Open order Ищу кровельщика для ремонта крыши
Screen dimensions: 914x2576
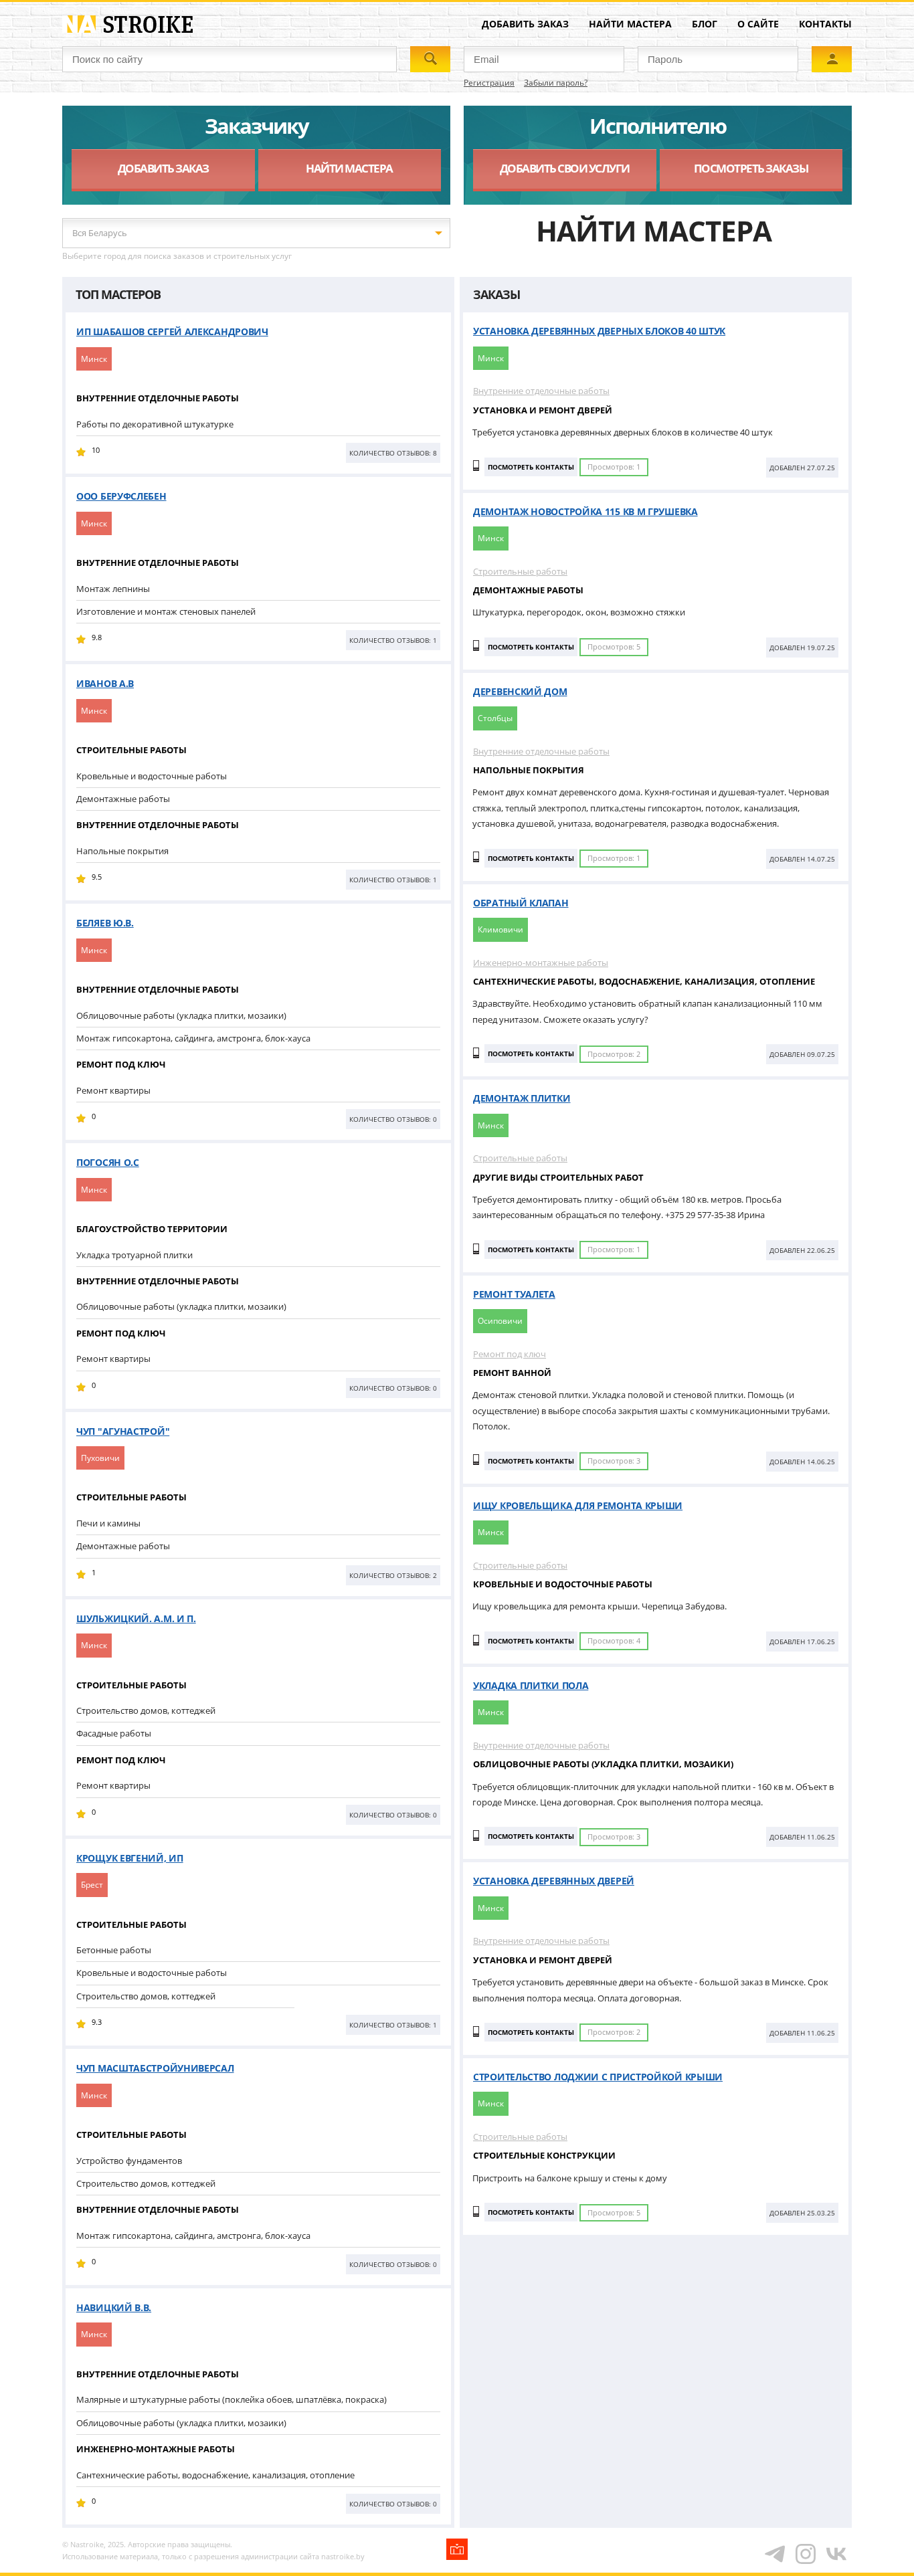[x=577, y=1505]
